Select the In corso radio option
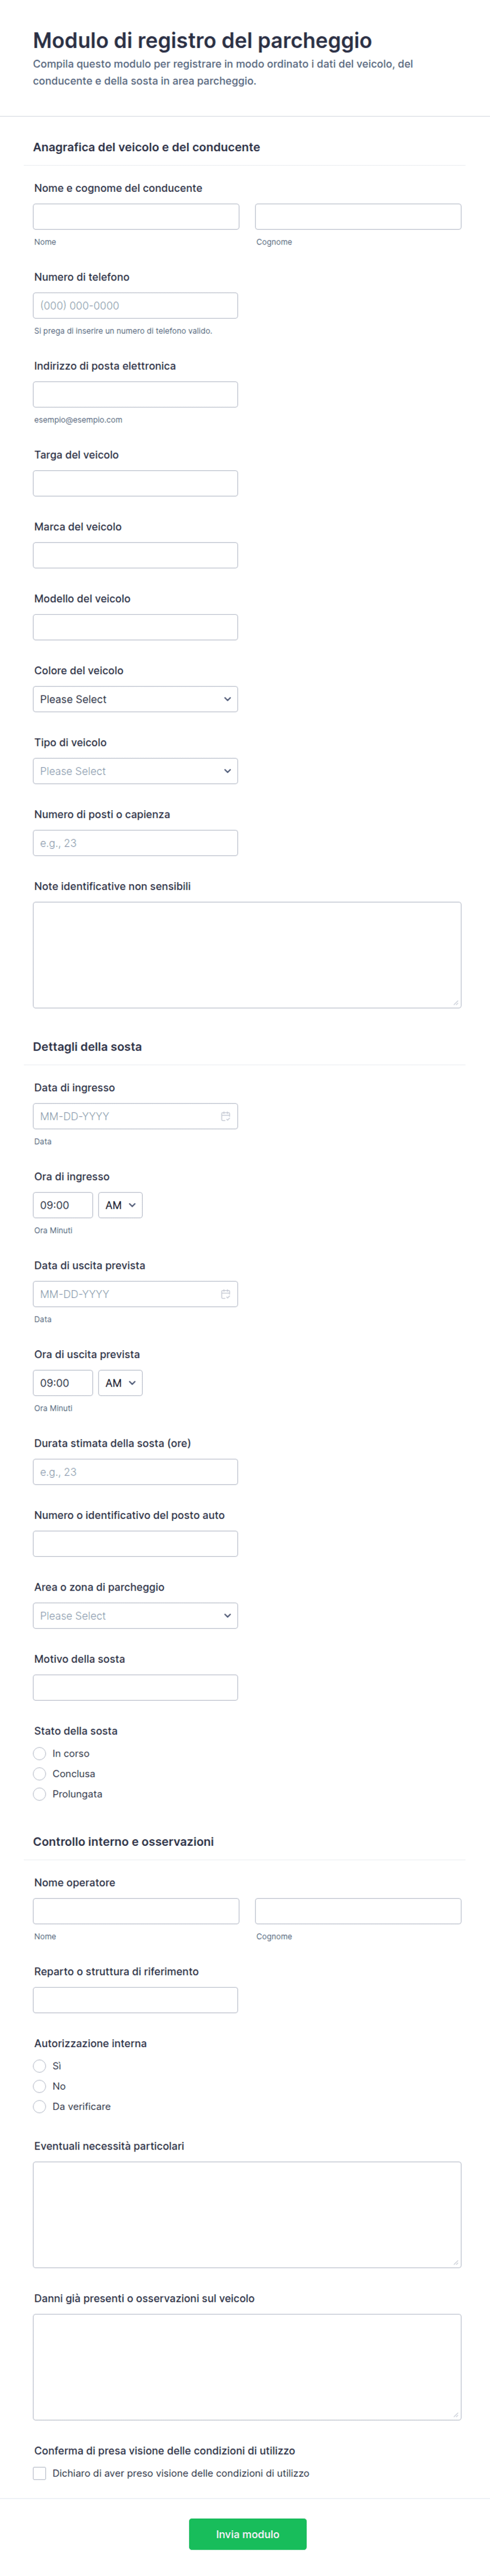Viewport: 490px width, 2576px height. 40,1753
